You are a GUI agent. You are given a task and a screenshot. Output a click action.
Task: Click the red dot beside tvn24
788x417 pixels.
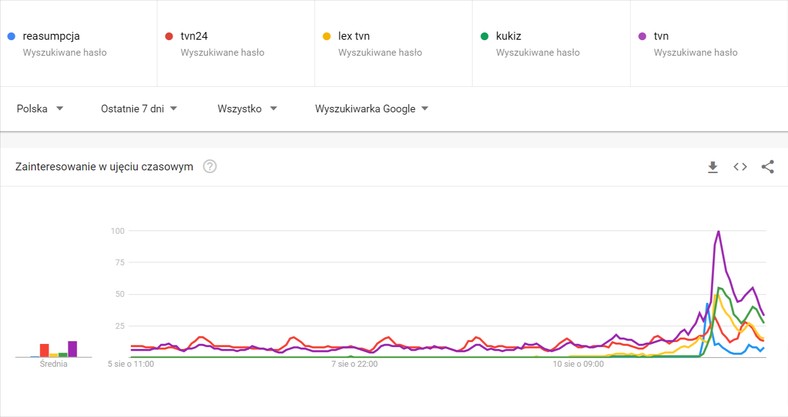pos(169,36)
